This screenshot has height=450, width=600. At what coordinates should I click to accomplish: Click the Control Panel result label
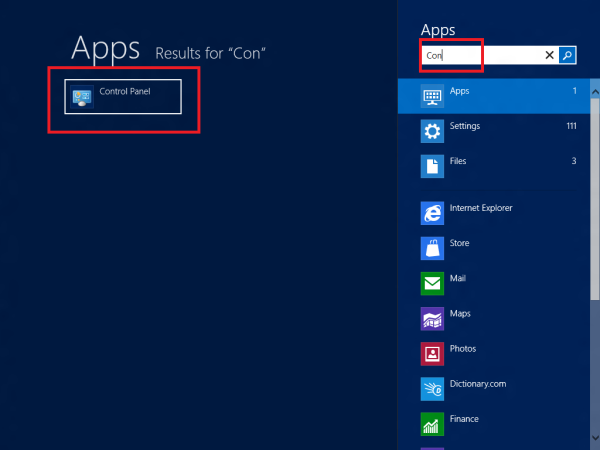(x=125, y=91)
